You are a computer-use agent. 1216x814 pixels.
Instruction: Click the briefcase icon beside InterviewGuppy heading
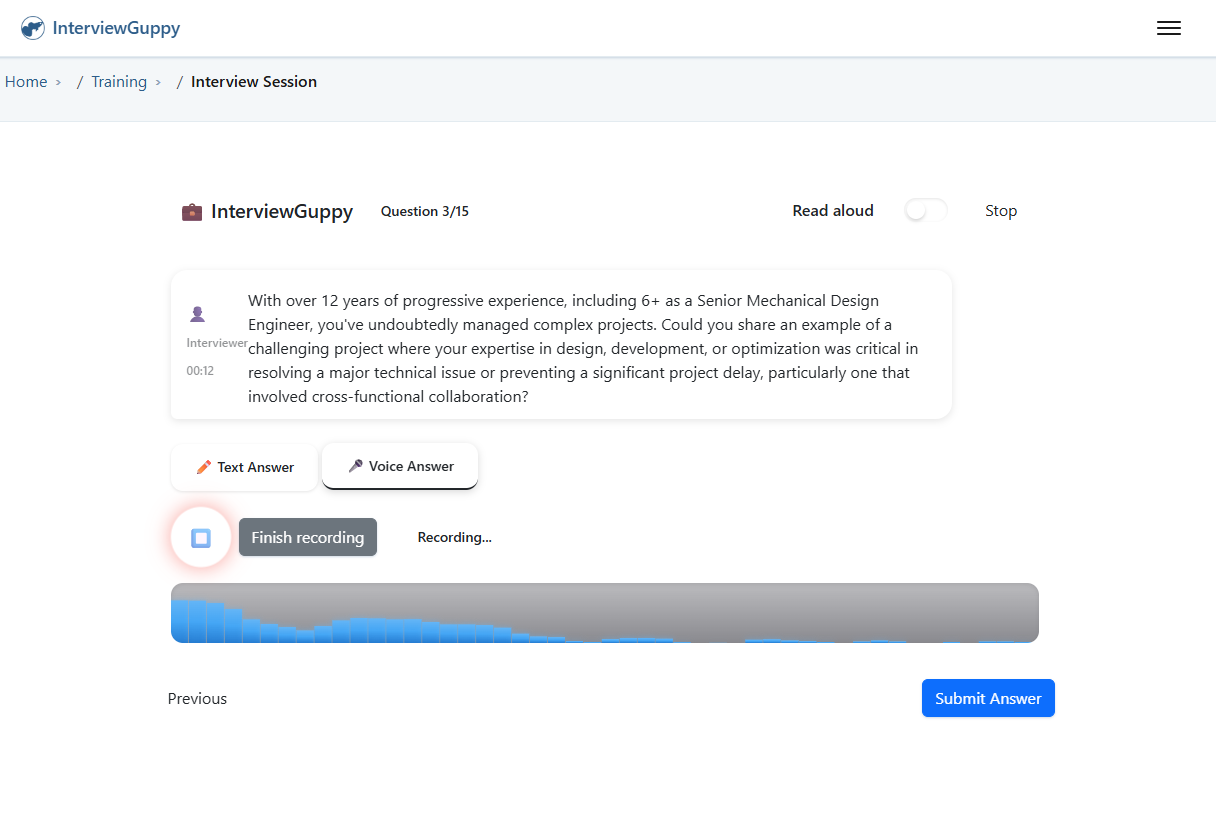pyautogui.click(x=191, y=211)
